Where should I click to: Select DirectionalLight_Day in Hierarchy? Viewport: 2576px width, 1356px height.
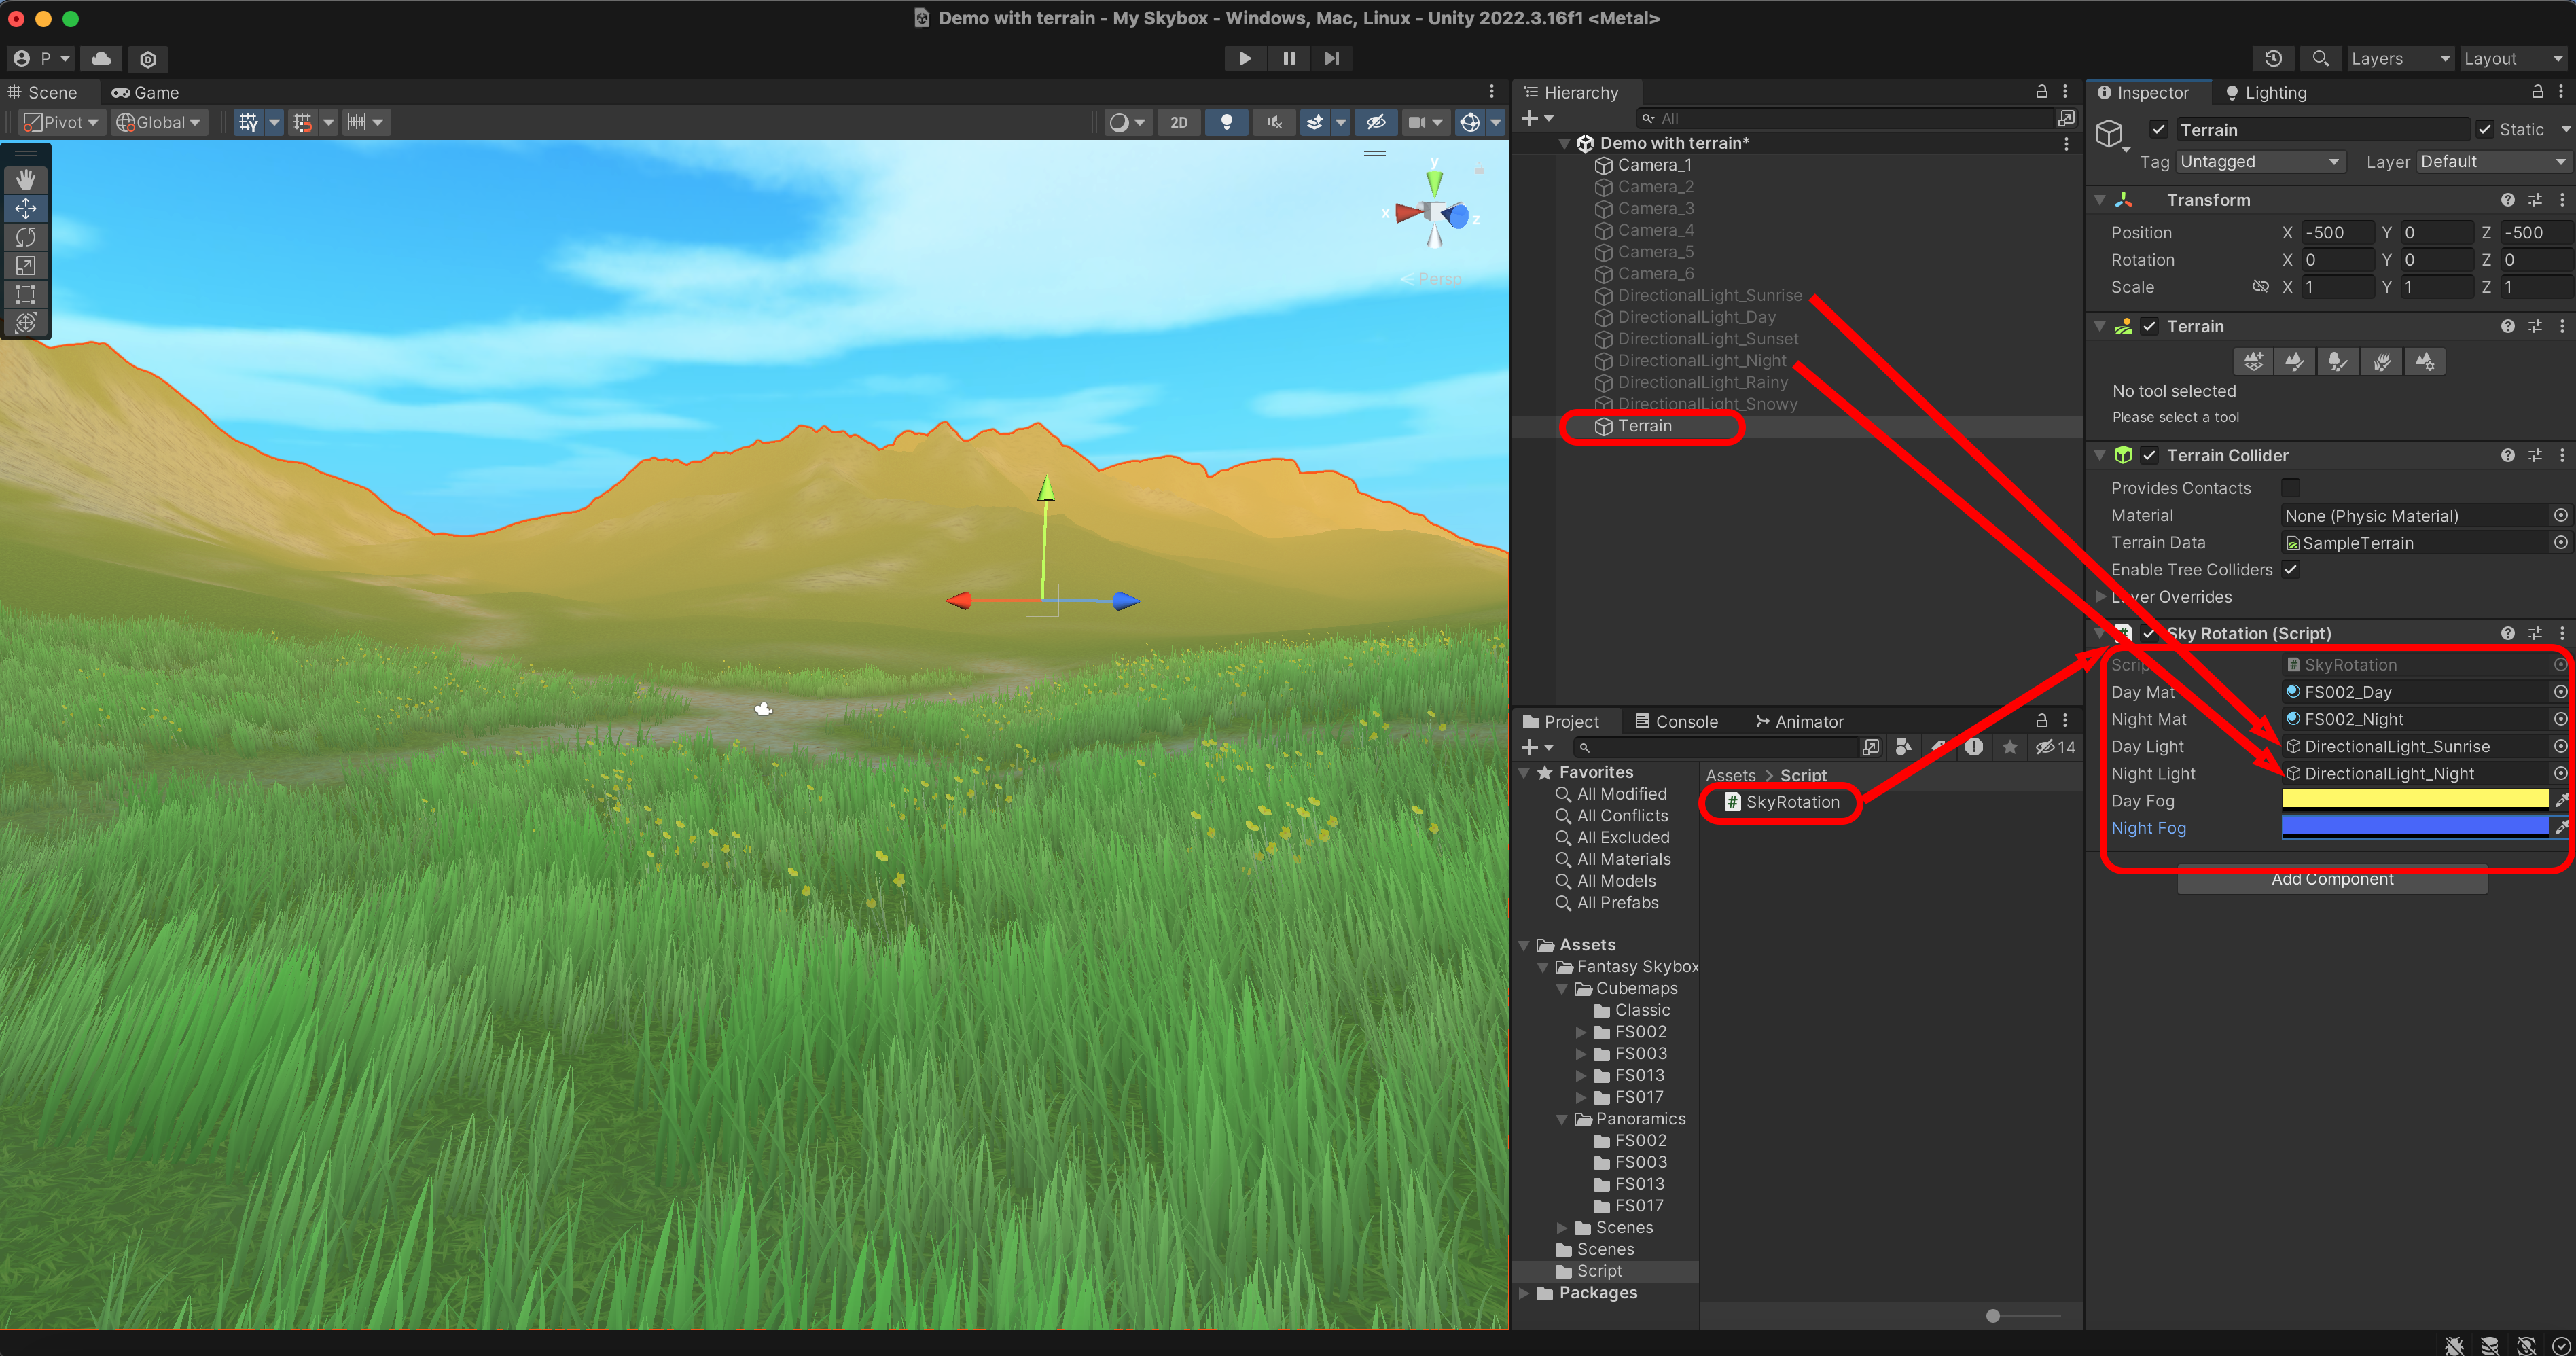tap(1696, 317)
